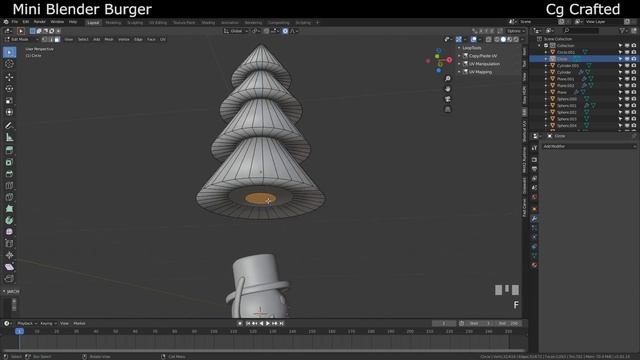Select the Extrude Region tool

tap(9, 150)
